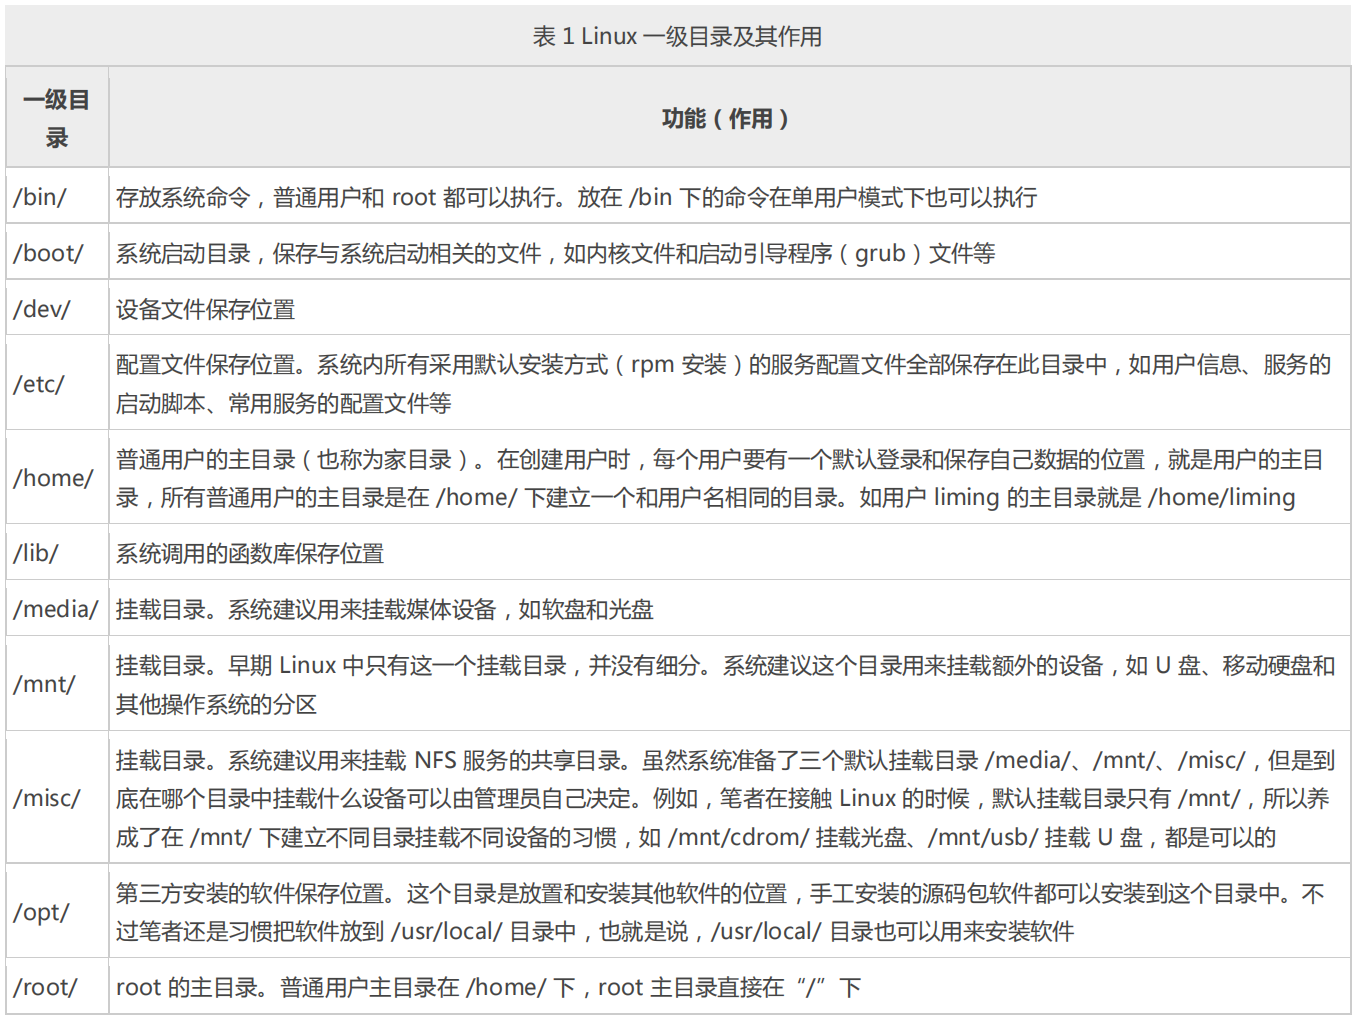Click the /root/ directory cell

pos(57,986)
